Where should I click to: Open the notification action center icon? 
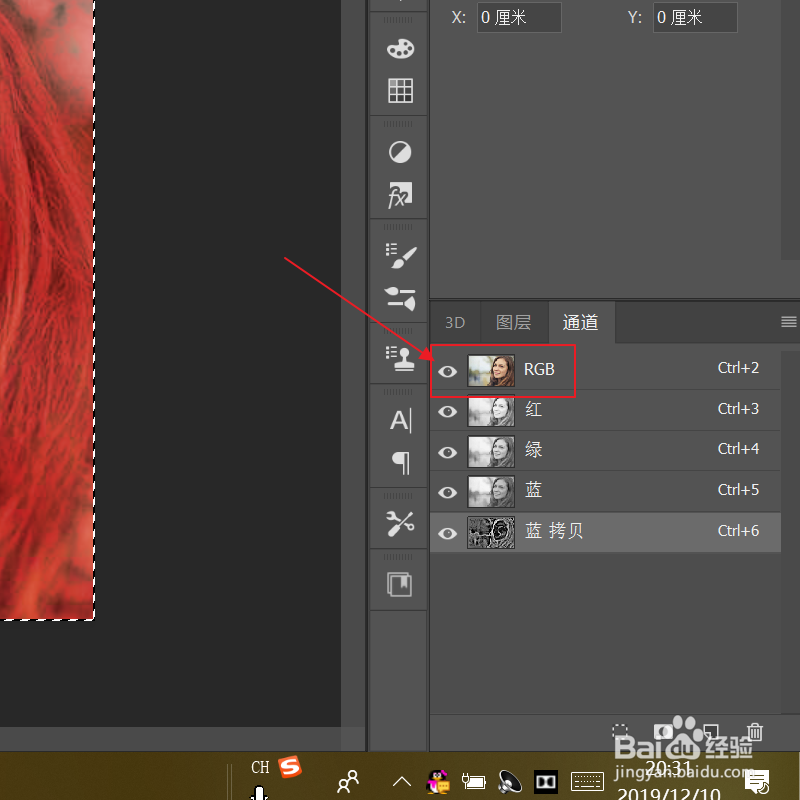(x=757, y=782)
